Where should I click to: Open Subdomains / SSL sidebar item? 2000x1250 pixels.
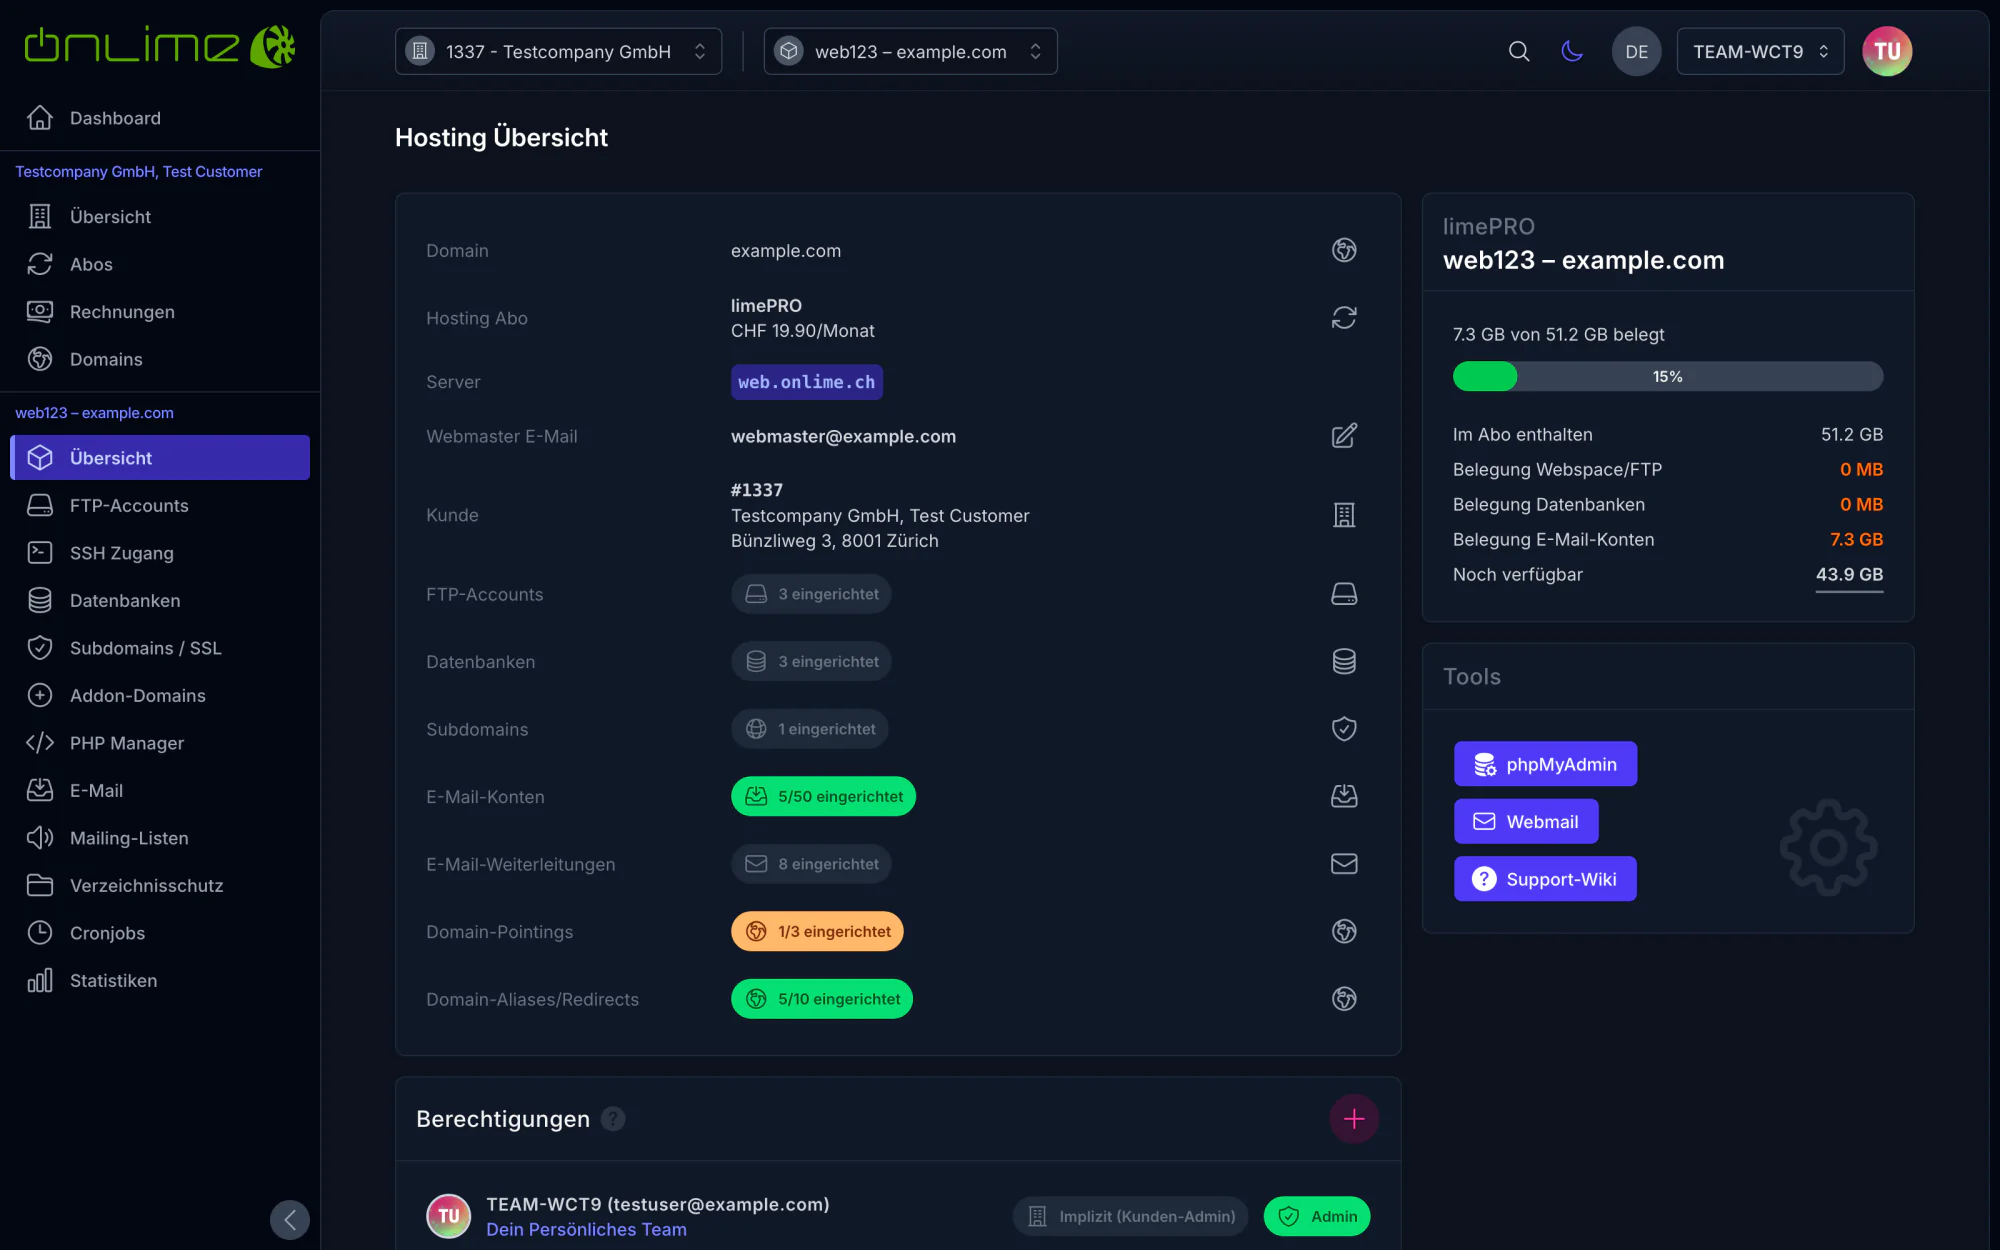point(160,648)
